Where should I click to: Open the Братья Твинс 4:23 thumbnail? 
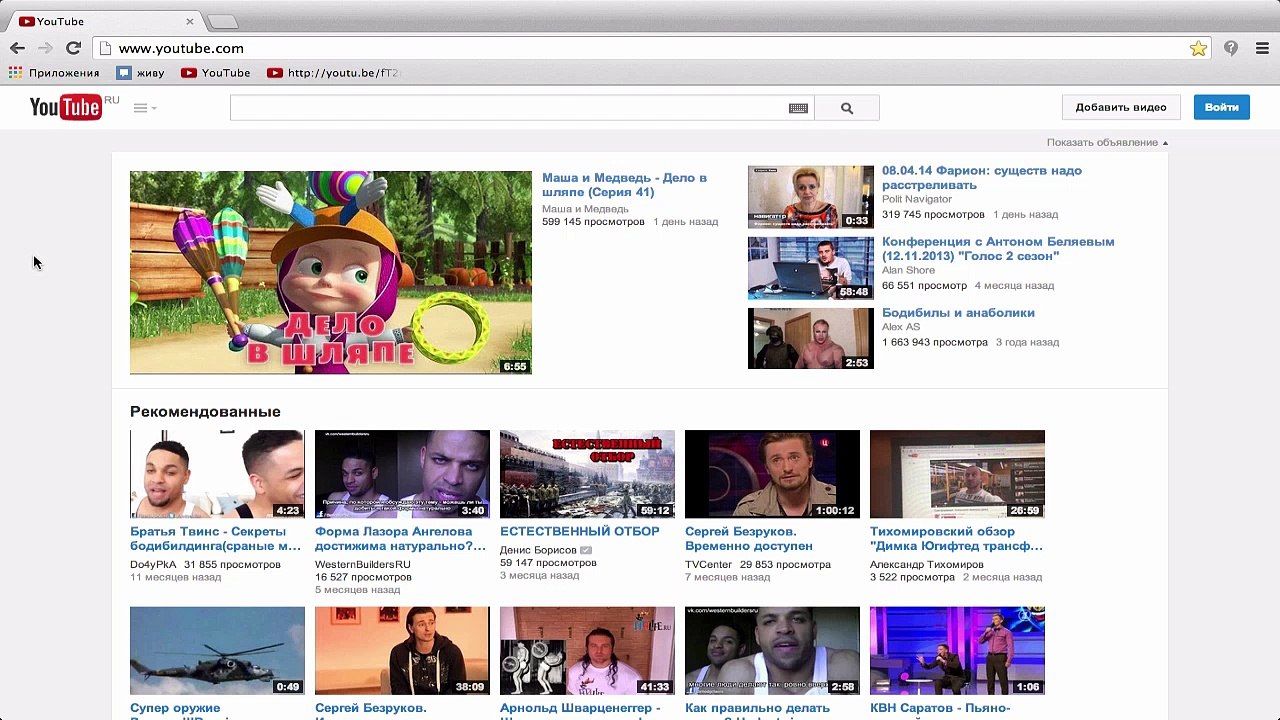[217, 474]
